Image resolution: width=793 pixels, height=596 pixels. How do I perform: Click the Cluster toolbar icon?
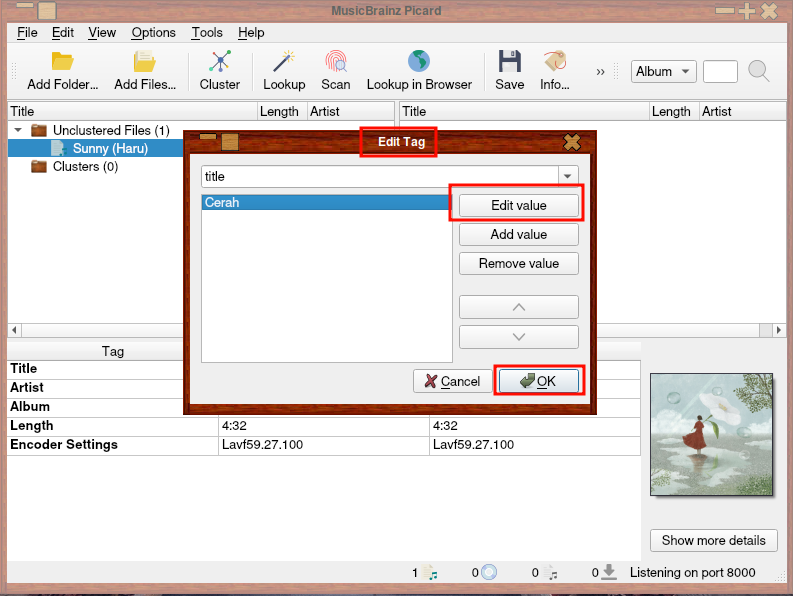click(x=219, y=63)
